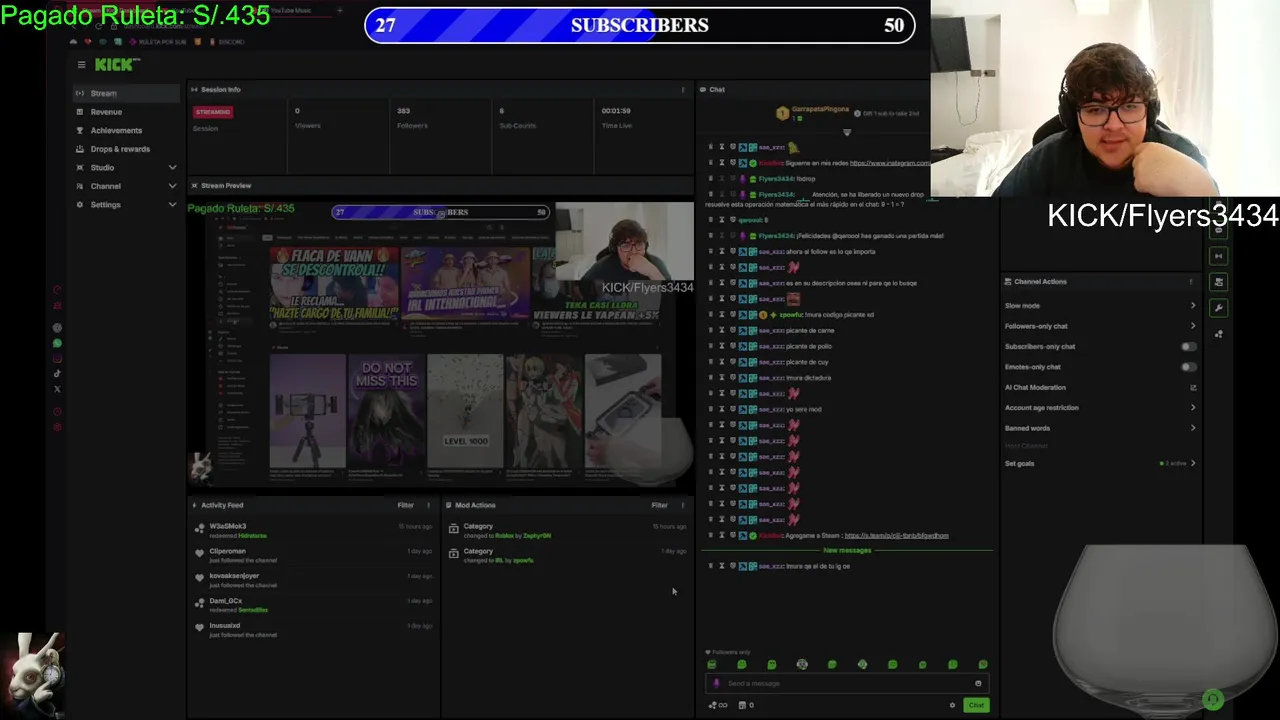
Task: Click the WhatsApp icon in left edge strip
Action: click(57, 343)
